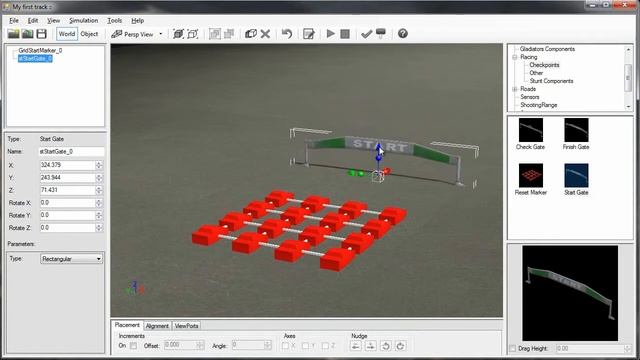This screenshot has height=360, width=640.
Task: Stop simulation with the stop button
Action: [345, 34]
